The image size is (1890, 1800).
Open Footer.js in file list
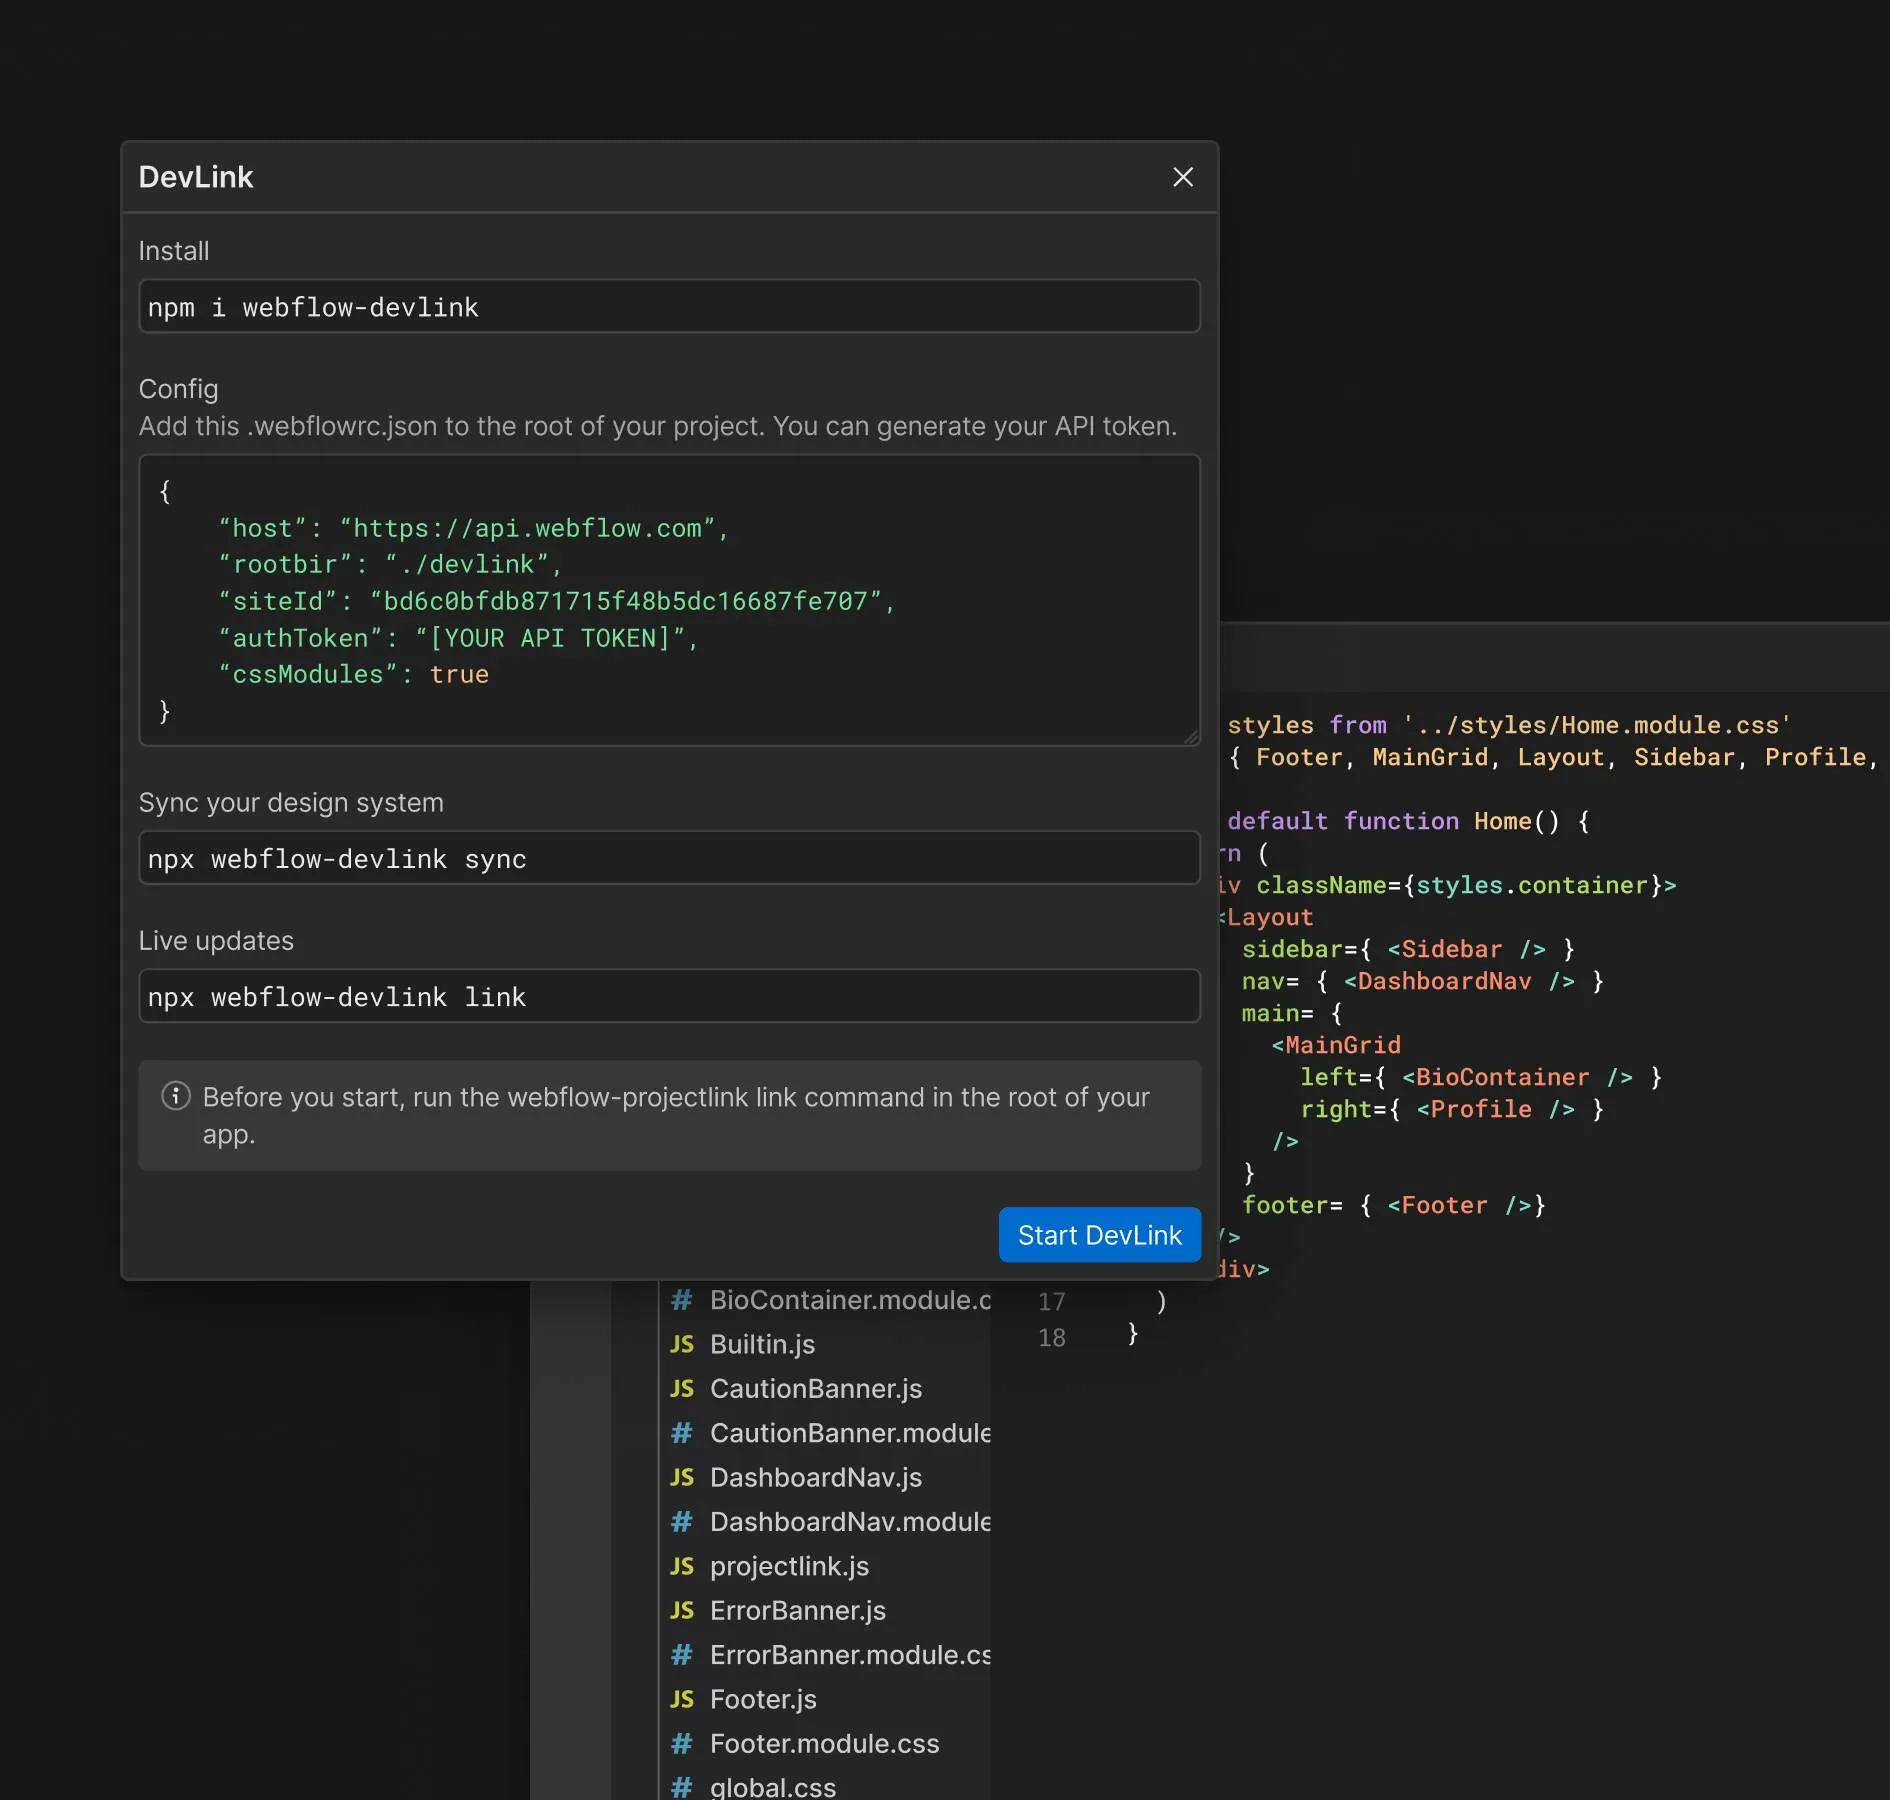click(763, 1699)
